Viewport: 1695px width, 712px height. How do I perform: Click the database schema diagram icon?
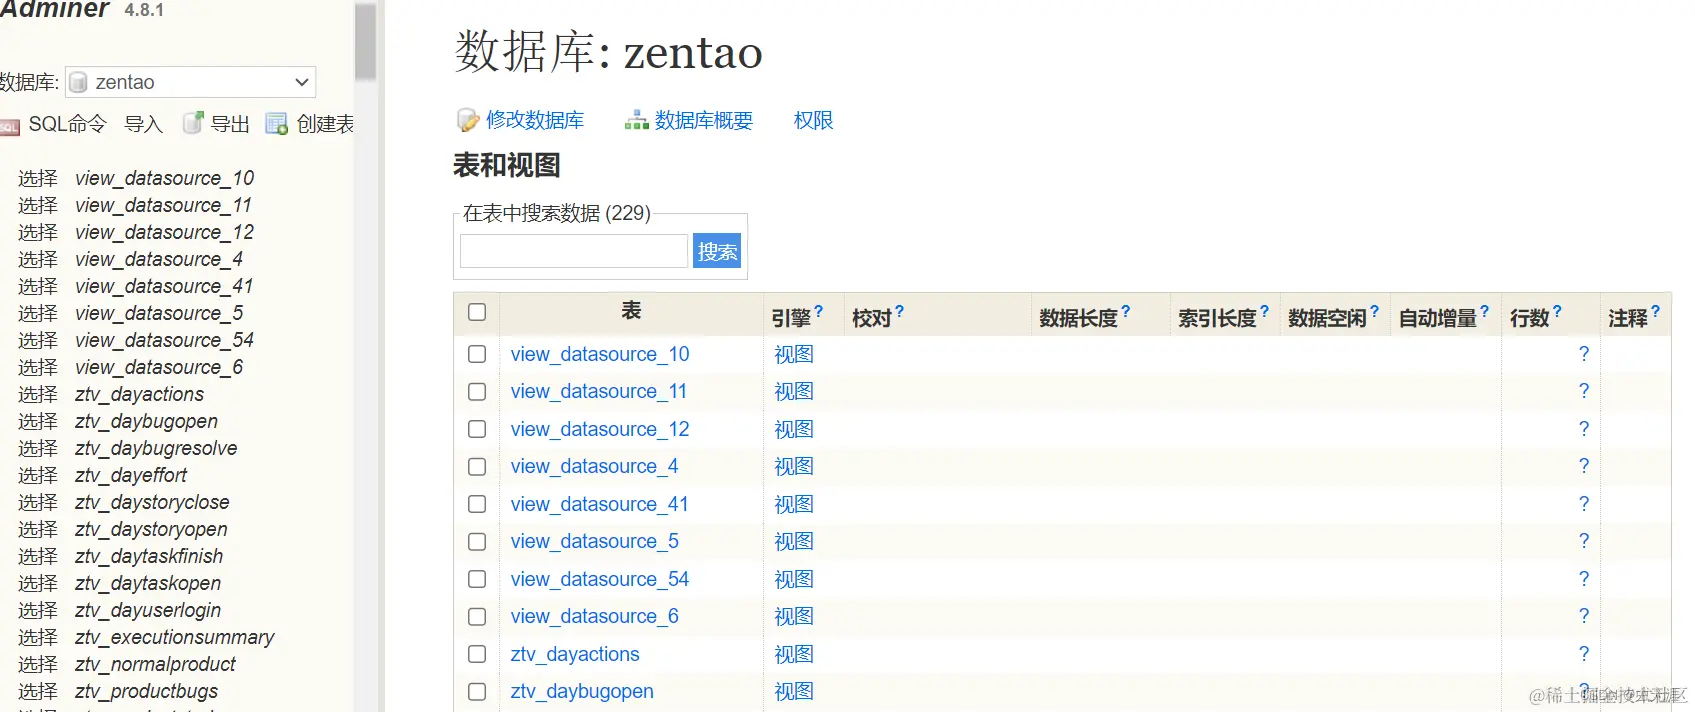[636, 120]
